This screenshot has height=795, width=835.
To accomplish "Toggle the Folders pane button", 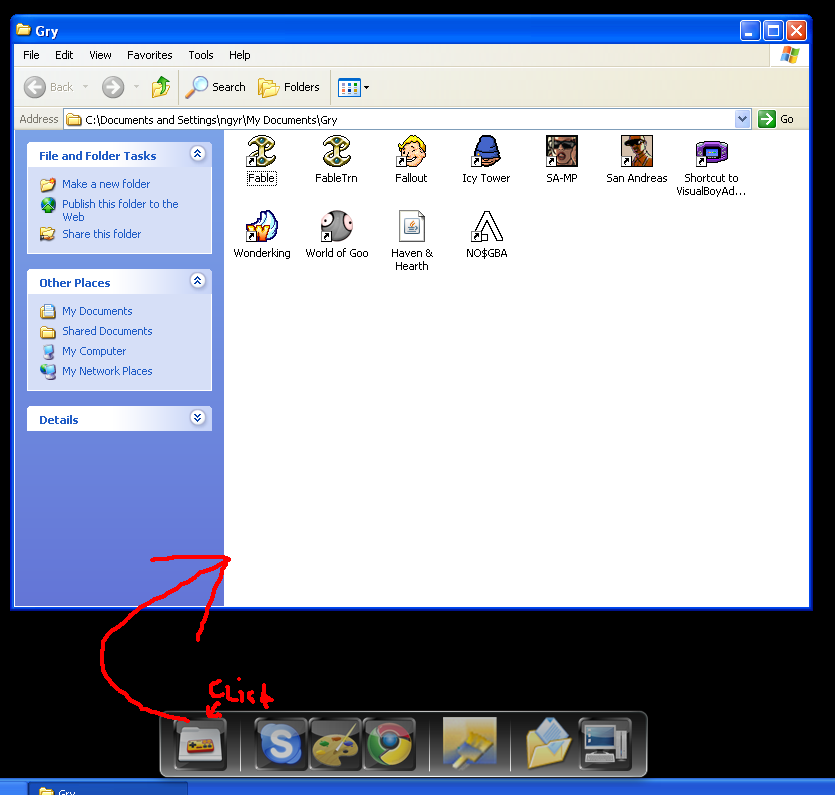I will tap(289, 87).
